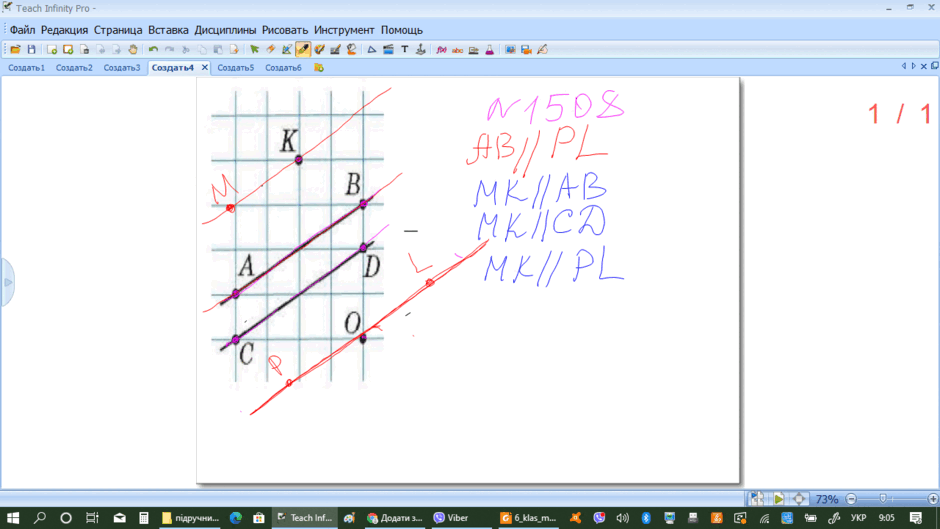Click the Redo arrow icon

[x=170, y=50]
